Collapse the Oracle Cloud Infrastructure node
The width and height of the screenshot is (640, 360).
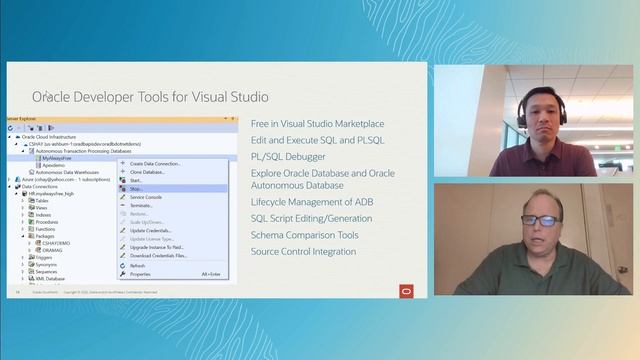(9, 137)
